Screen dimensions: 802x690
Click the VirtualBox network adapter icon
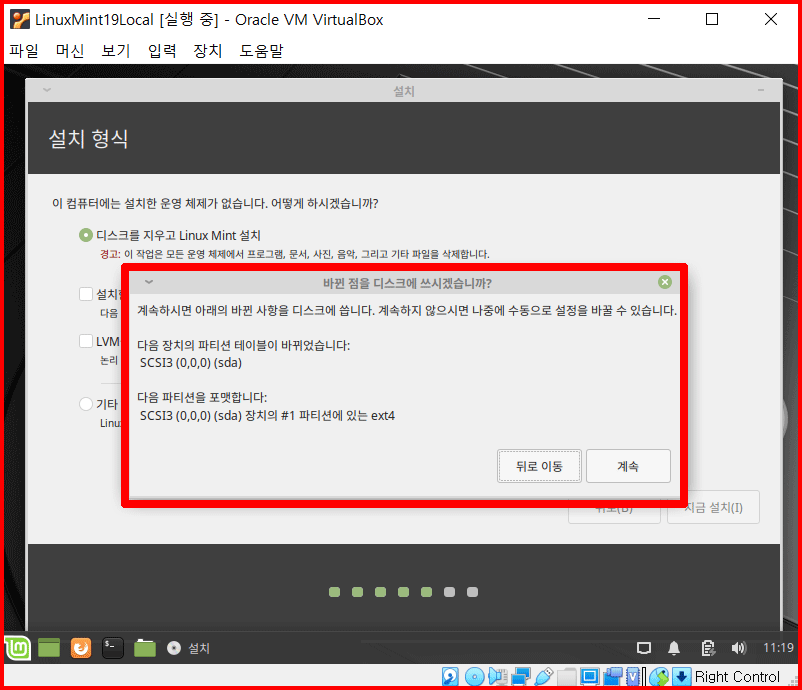click(x=520, y=677)
